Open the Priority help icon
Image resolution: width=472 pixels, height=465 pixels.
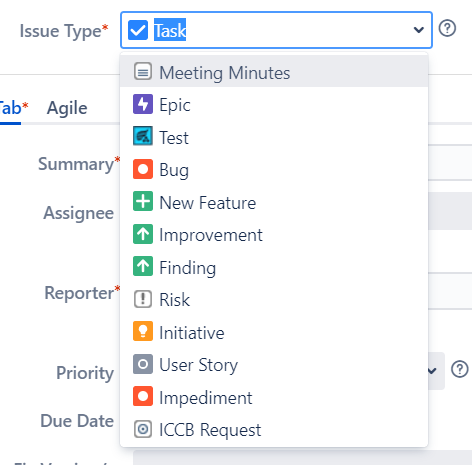460,369
